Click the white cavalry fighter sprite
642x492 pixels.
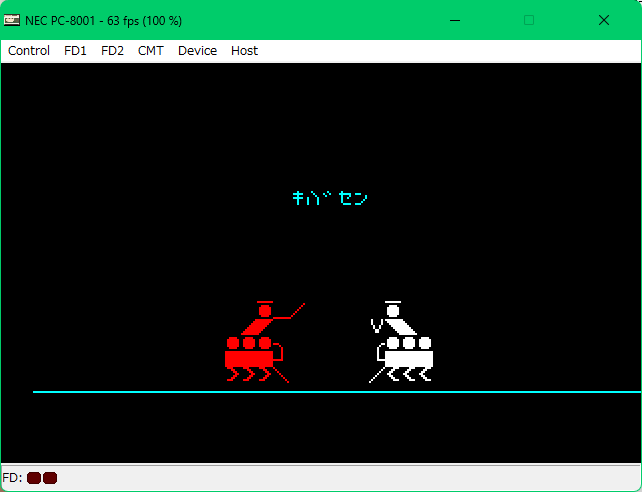402,343
